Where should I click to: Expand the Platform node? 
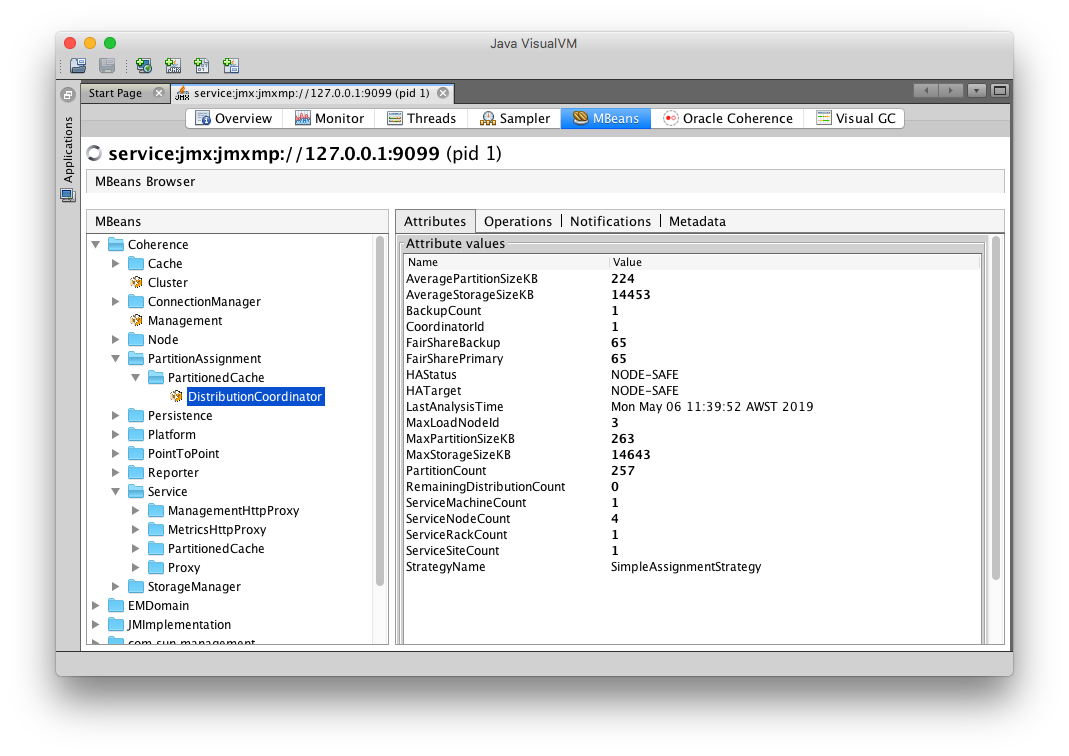116,434
